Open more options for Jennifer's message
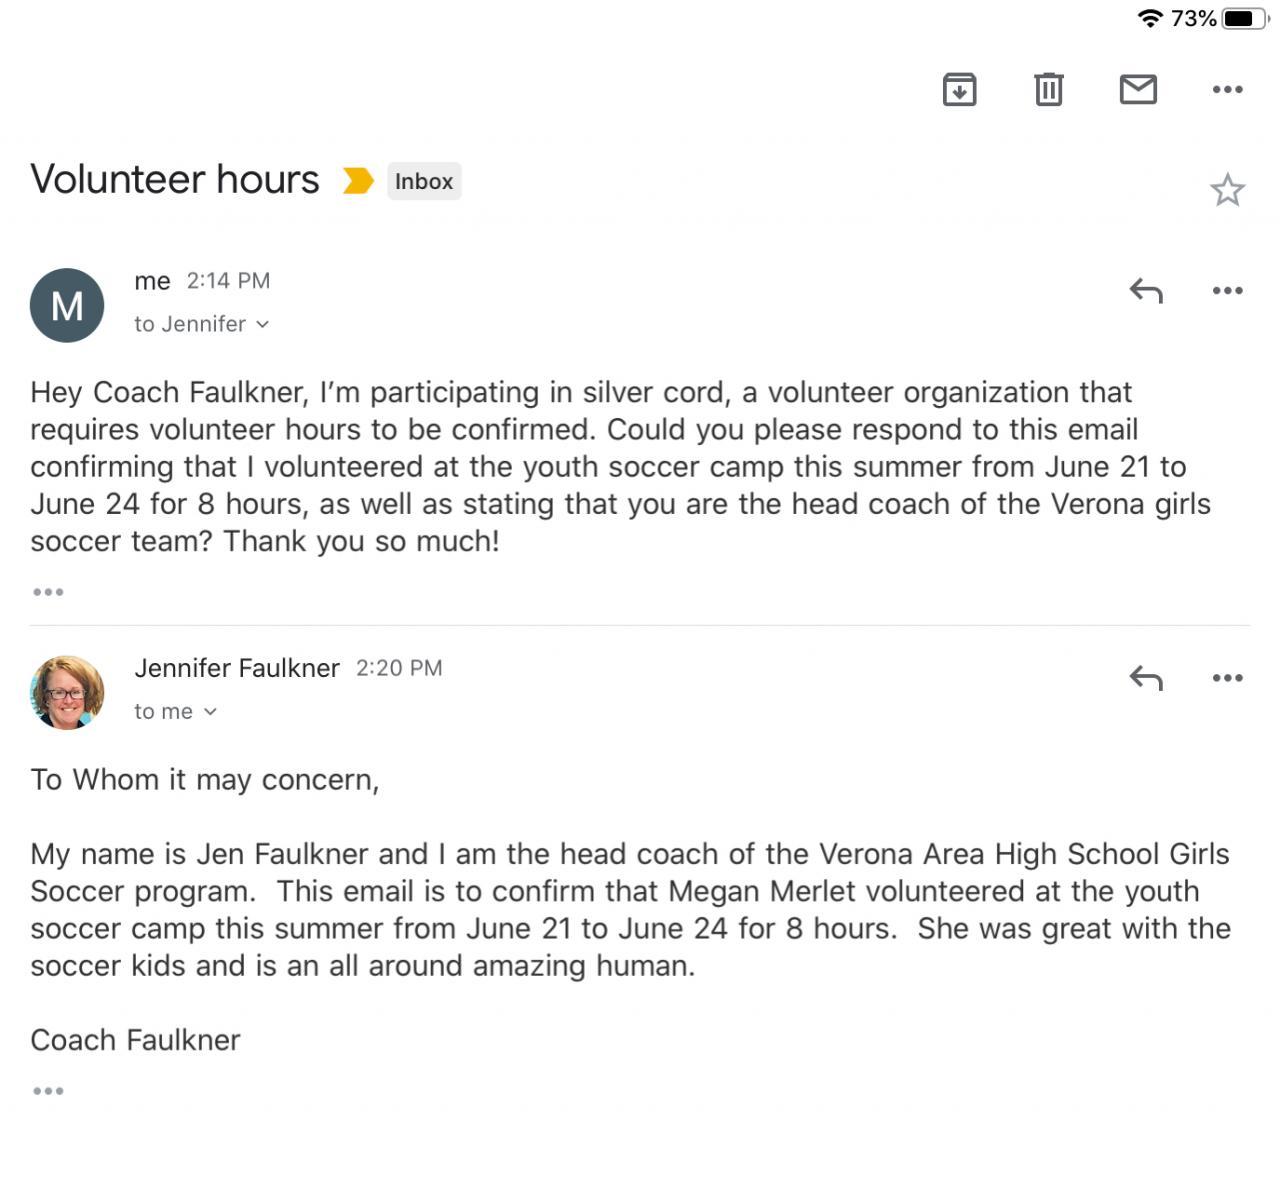The image size is (1280, 1190). (x=1227, y=678)
